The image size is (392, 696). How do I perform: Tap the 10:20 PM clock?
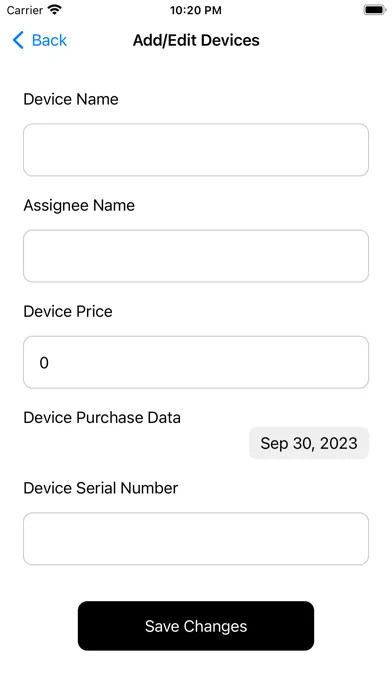(x=196, y=10)
